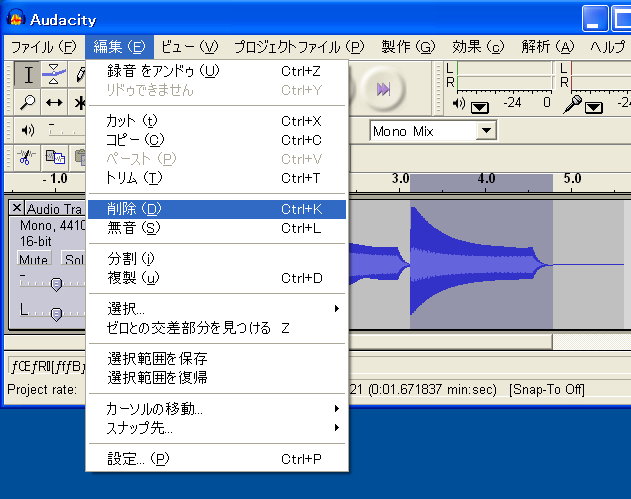Click the output volume speaker icon

click(27, 130)
